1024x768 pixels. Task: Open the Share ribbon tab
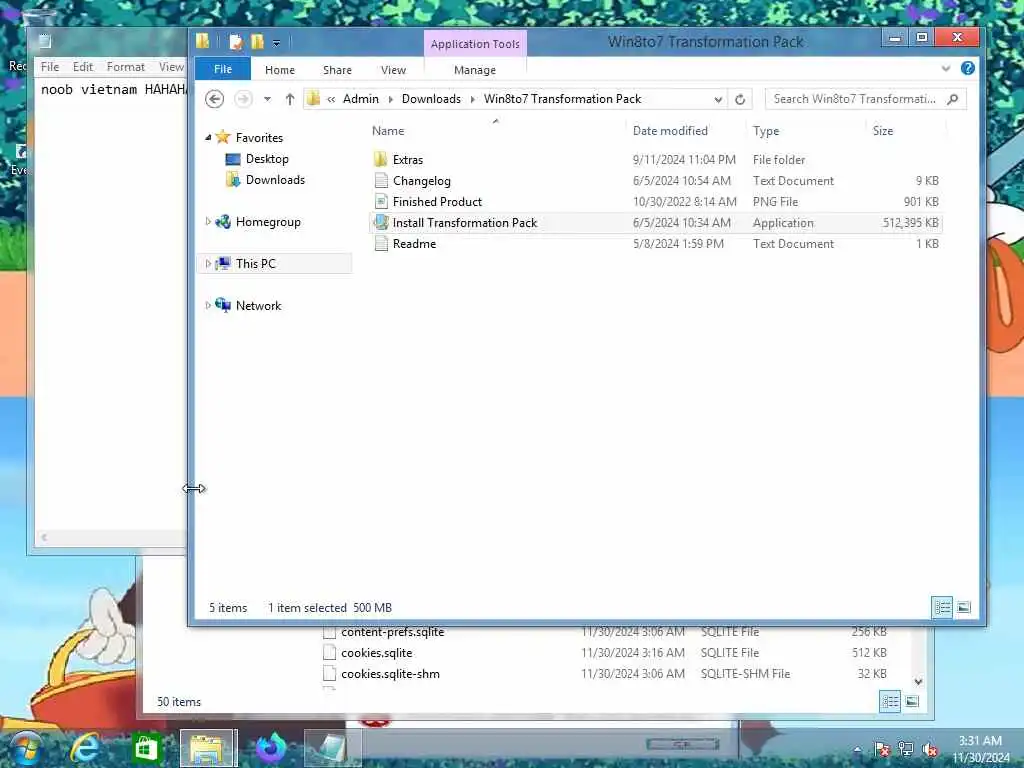tap(337, 69)
